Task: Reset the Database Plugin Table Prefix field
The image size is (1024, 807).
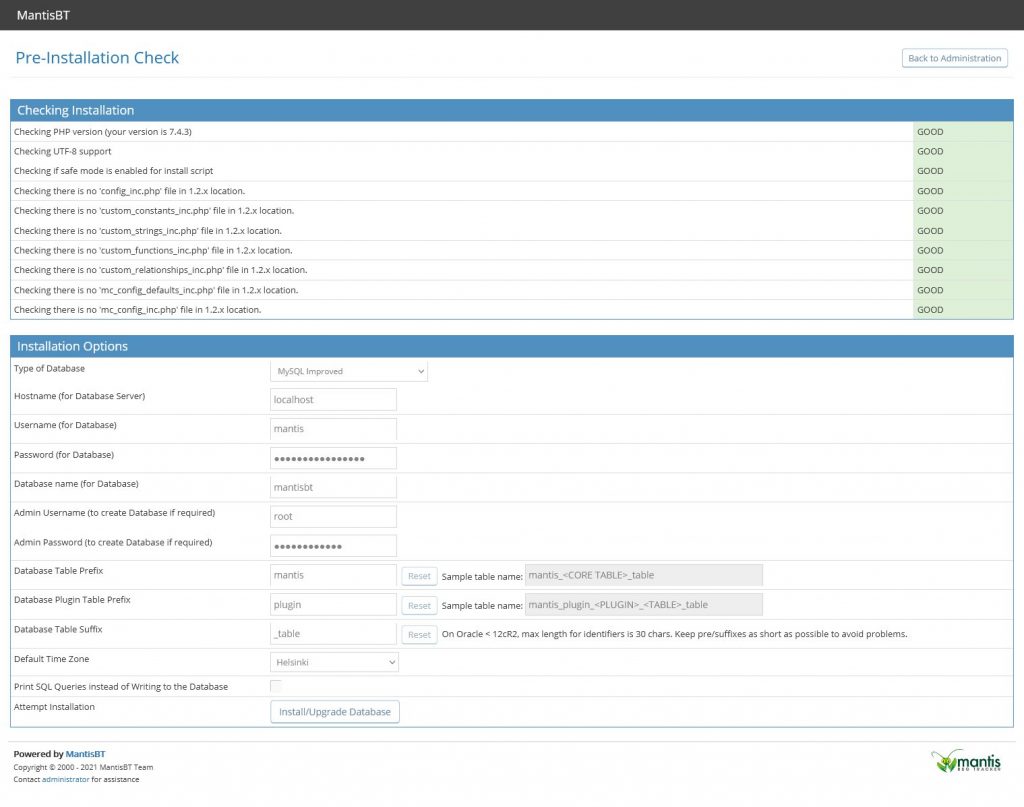Action: pos(419,604)
